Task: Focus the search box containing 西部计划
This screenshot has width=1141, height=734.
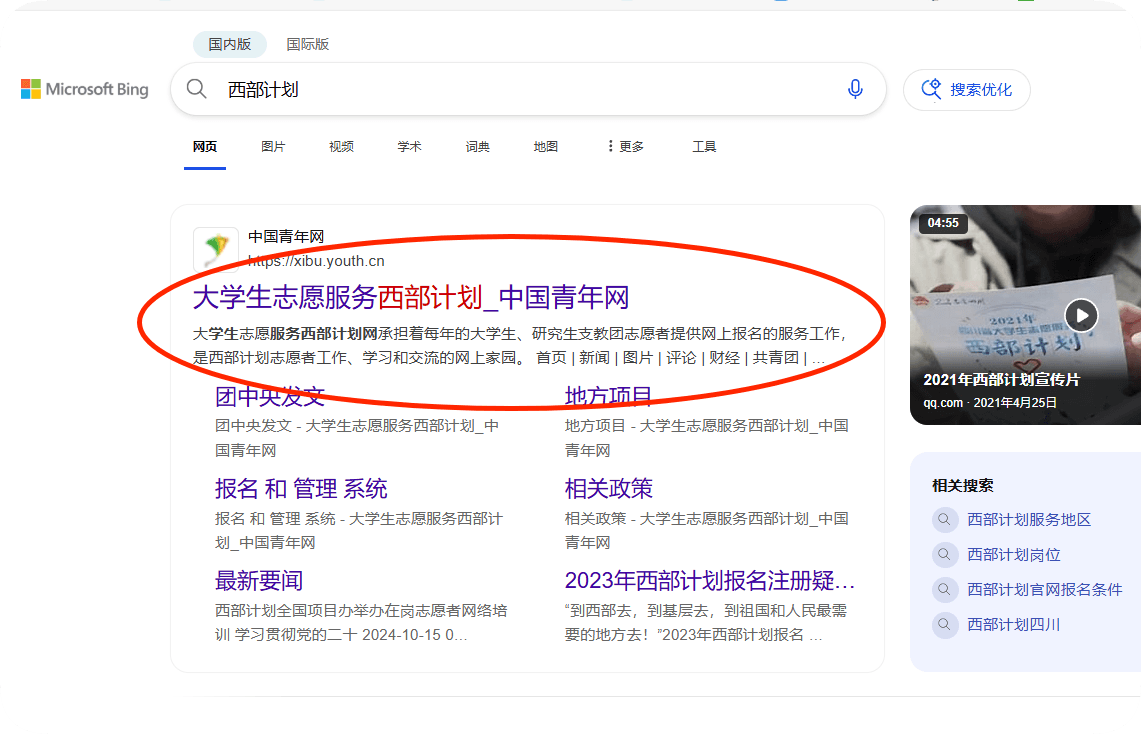Action: coord(528,89)
